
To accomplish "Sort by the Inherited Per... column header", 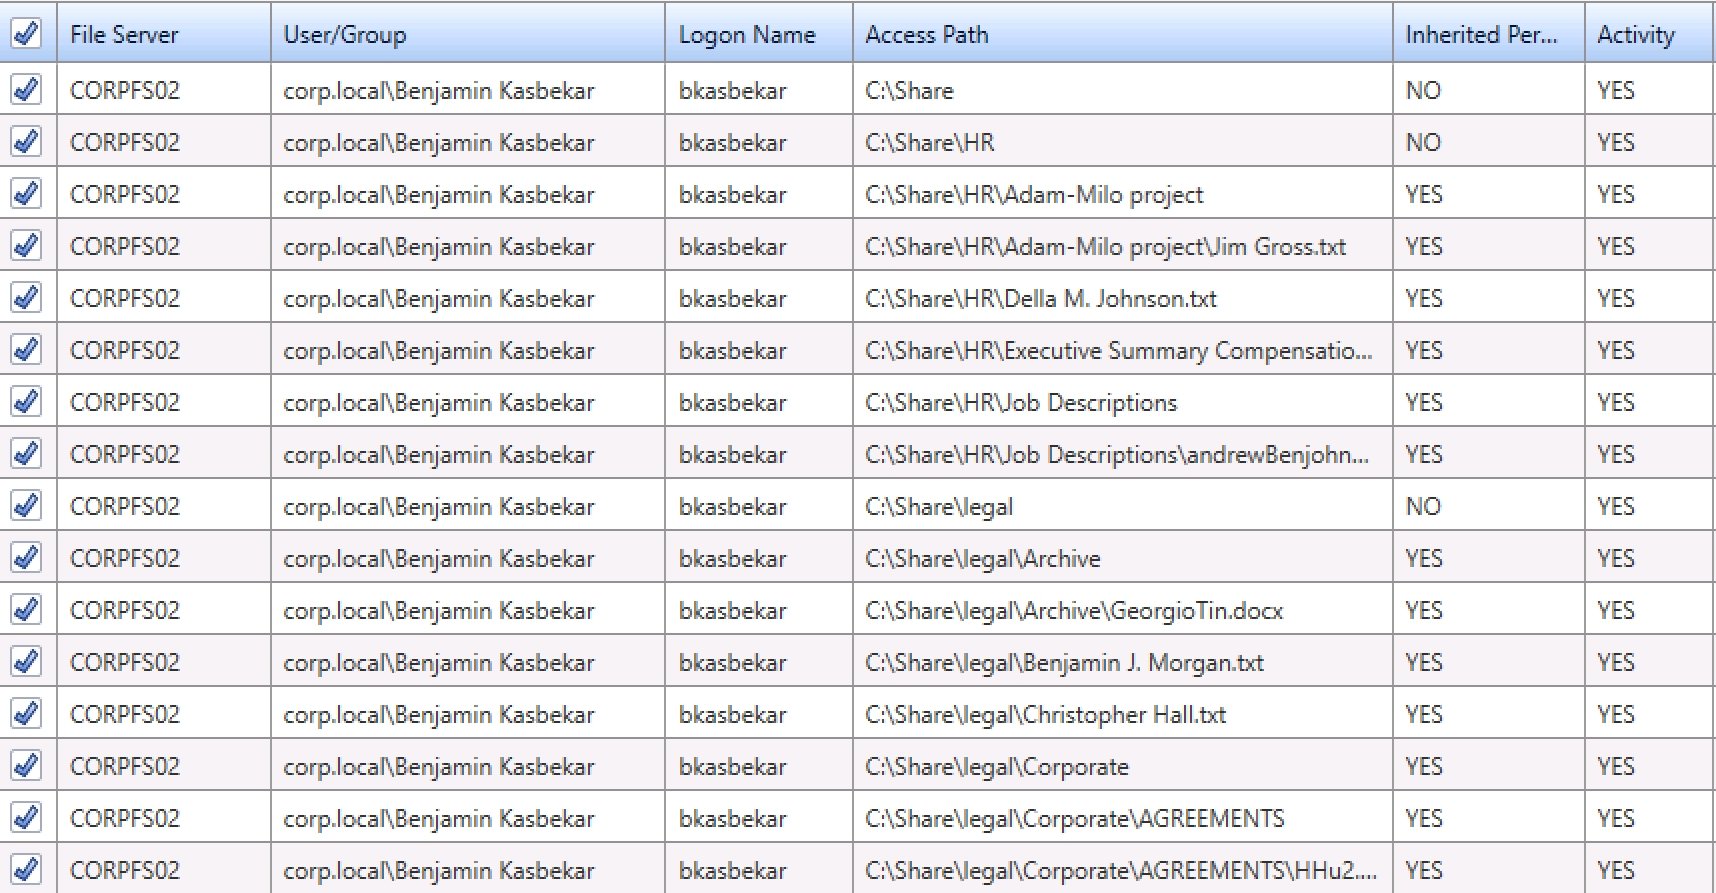I will coord(1481,35).
